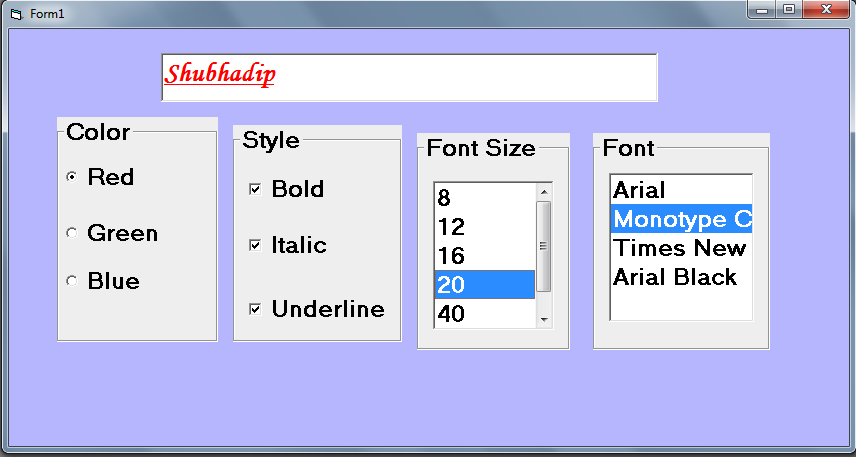Choose the Green color option

(x=71, y=233)
